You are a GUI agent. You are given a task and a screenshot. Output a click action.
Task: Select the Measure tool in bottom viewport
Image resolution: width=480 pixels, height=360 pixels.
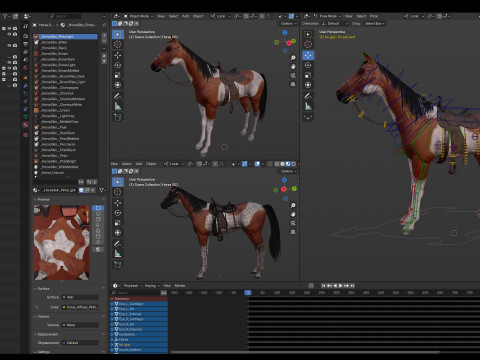pos(117,254)
